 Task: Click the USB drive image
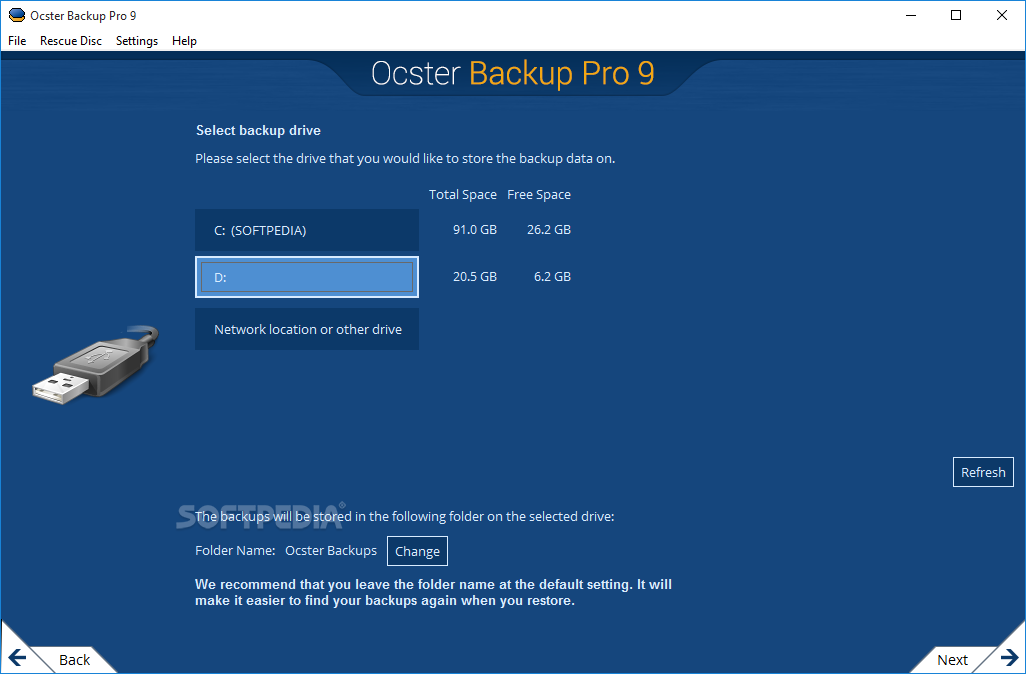click(96, 364)
